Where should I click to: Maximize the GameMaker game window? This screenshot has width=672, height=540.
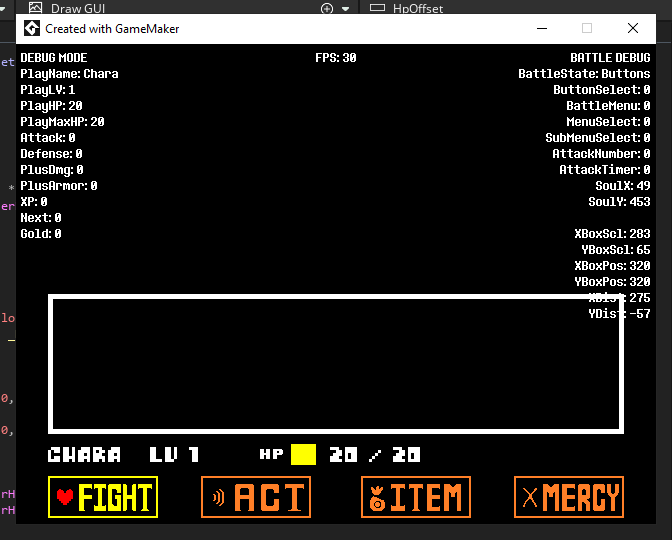click(x=587, y=28)
